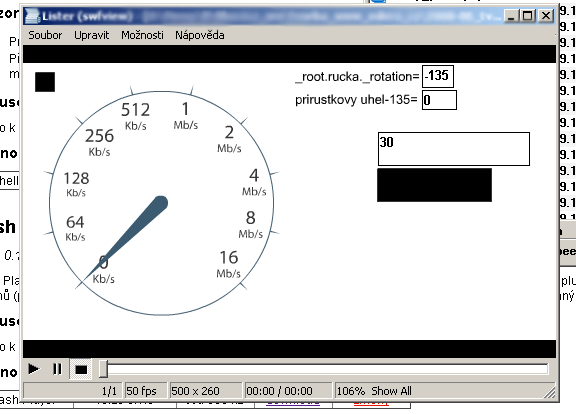576x414 pixels.
Task: Click the 500 x 260 size status entry
Action: (x=206, y=391)
